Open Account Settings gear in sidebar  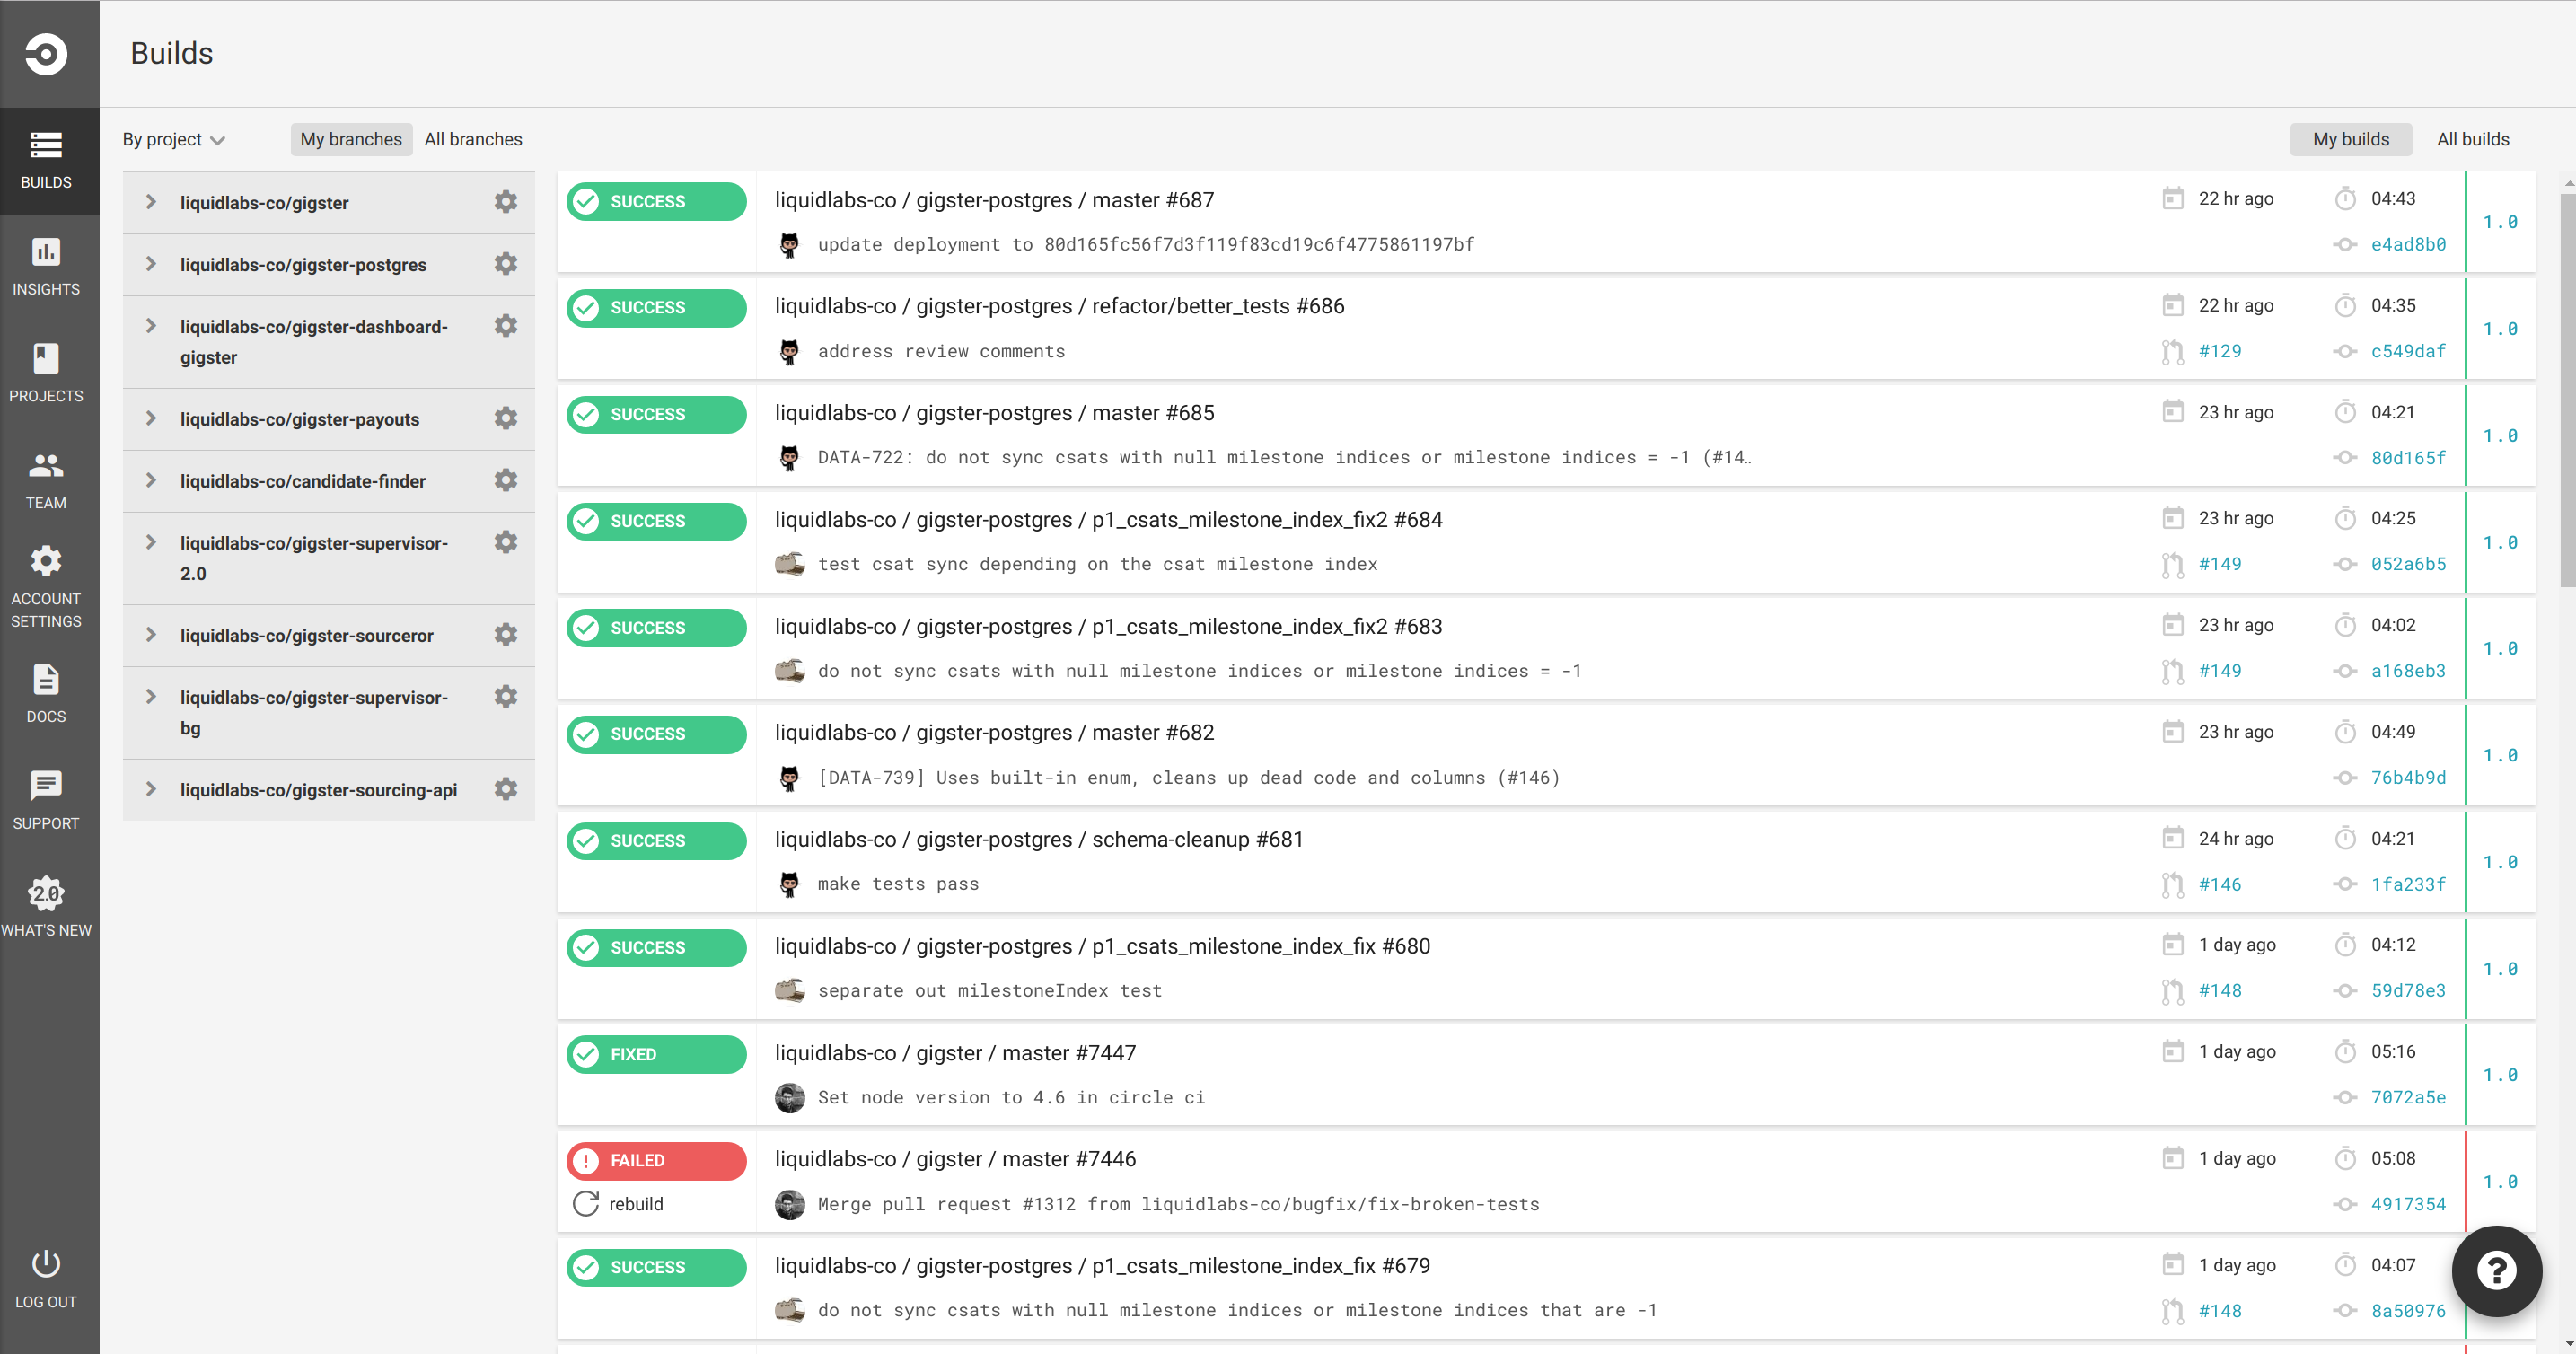pos(46,561)
